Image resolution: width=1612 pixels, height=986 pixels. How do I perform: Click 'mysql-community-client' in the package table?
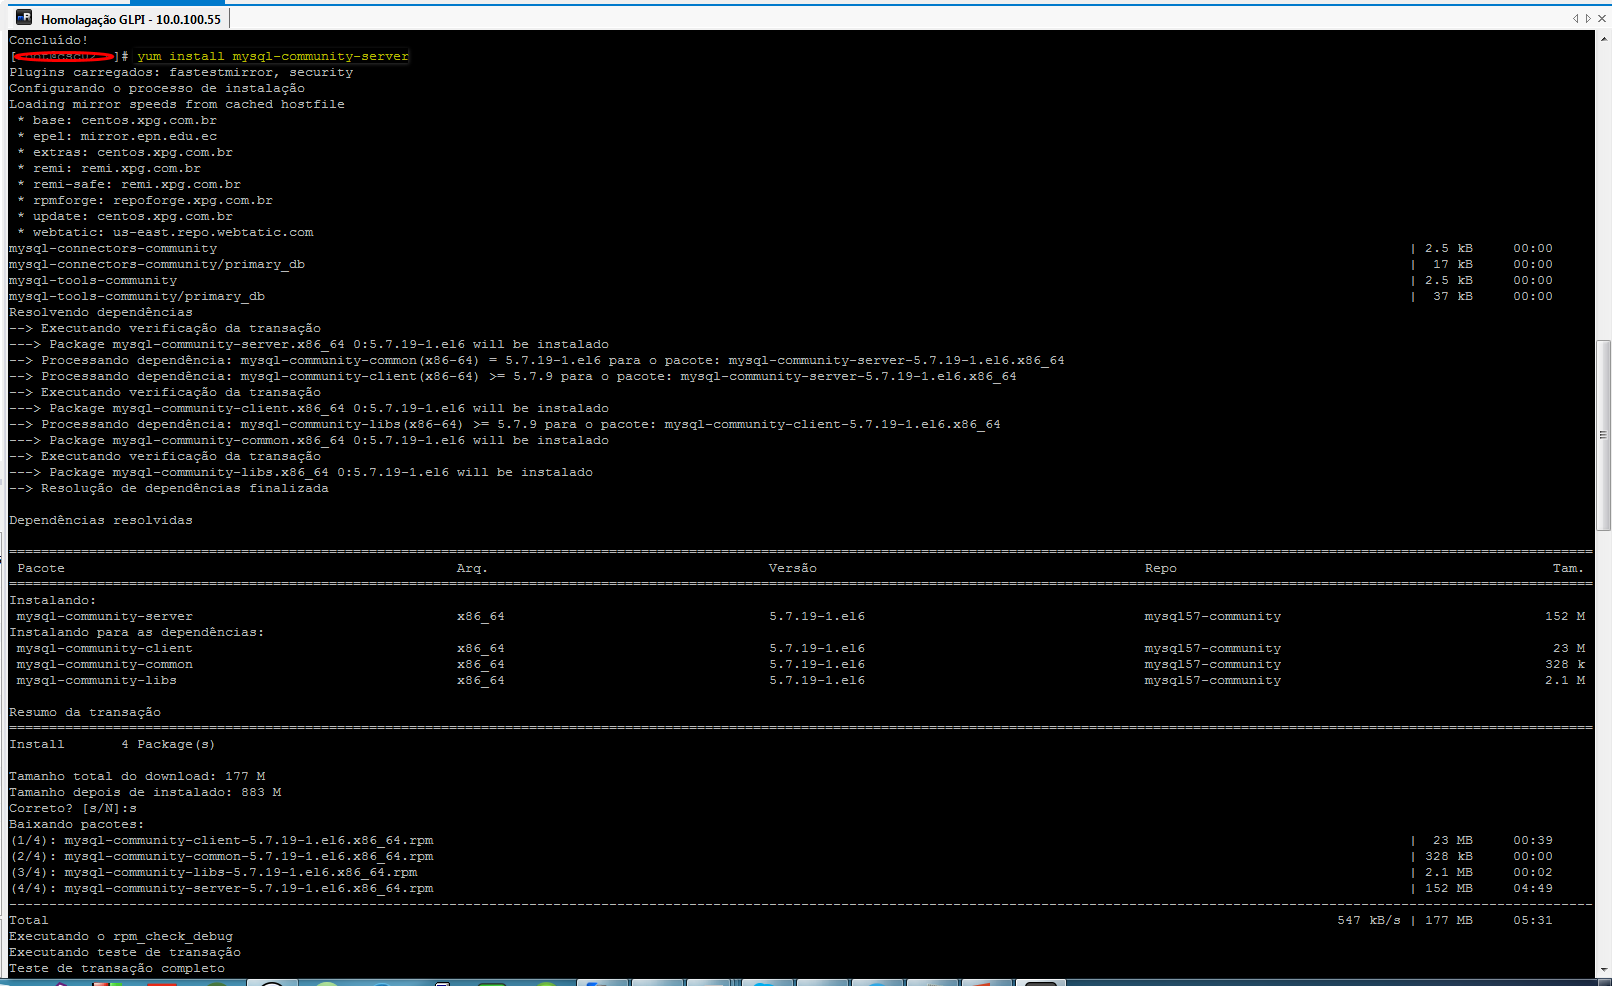point(105,648)
